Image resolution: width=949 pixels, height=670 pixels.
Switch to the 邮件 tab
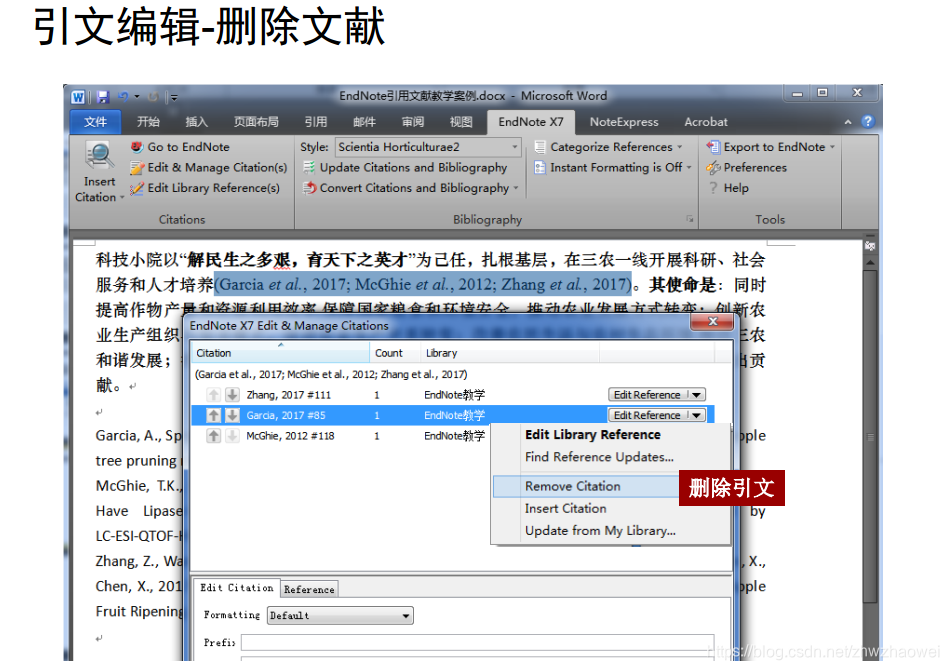coord(364,122)
